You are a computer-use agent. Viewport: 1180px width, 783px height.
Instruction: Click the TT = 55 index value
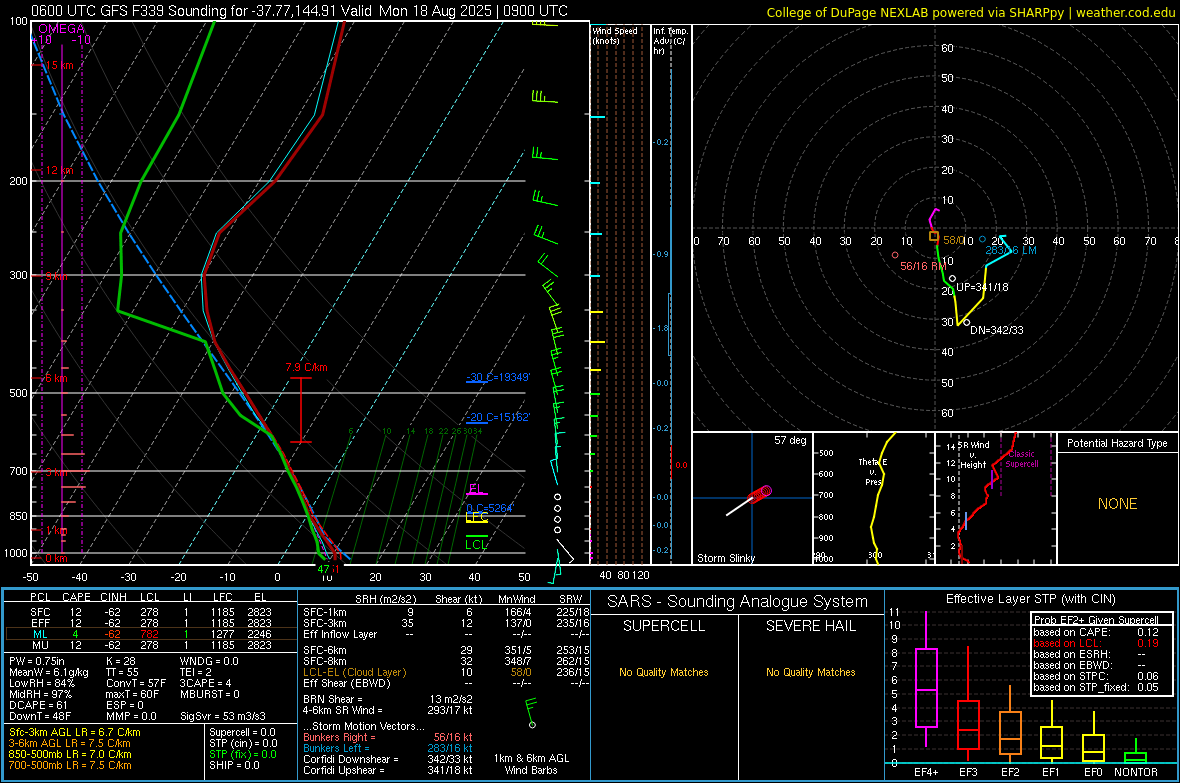click(121, 672)
